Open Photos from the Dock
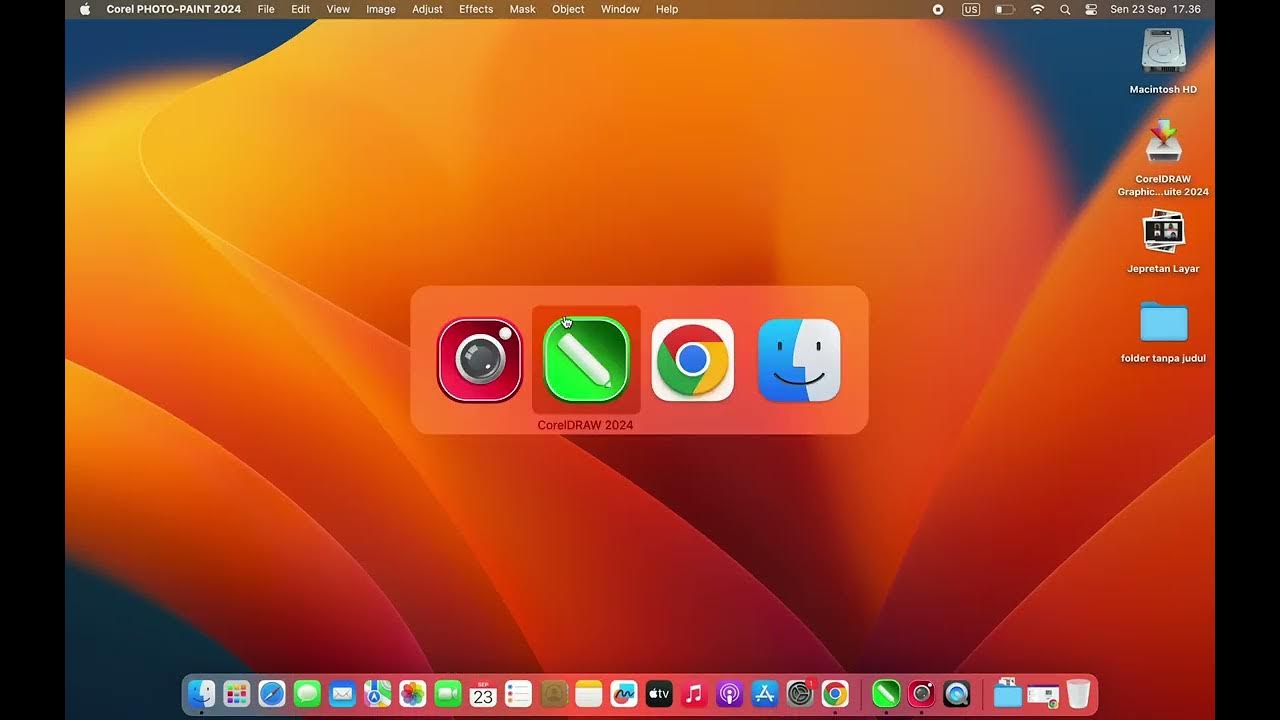The width and height of the screenshot is (1280, 720). click(x=413, y=693)
